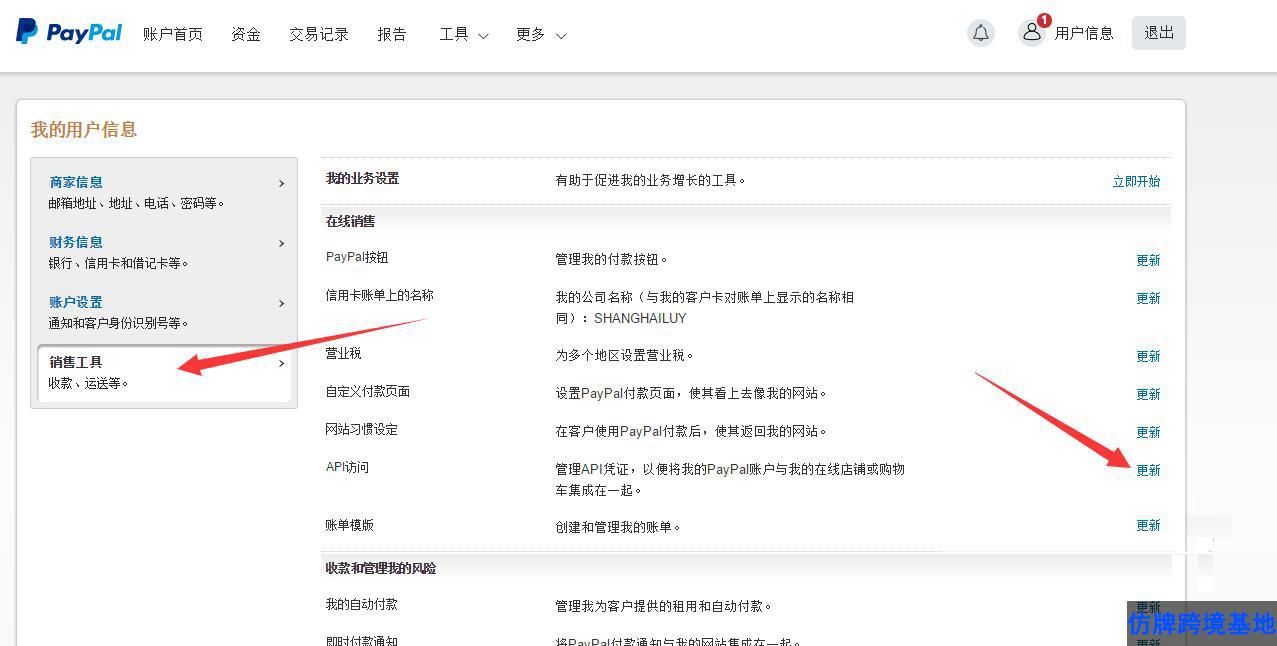
Task: Click the user profile avatar icon
Action: (x=1031, y=33)
